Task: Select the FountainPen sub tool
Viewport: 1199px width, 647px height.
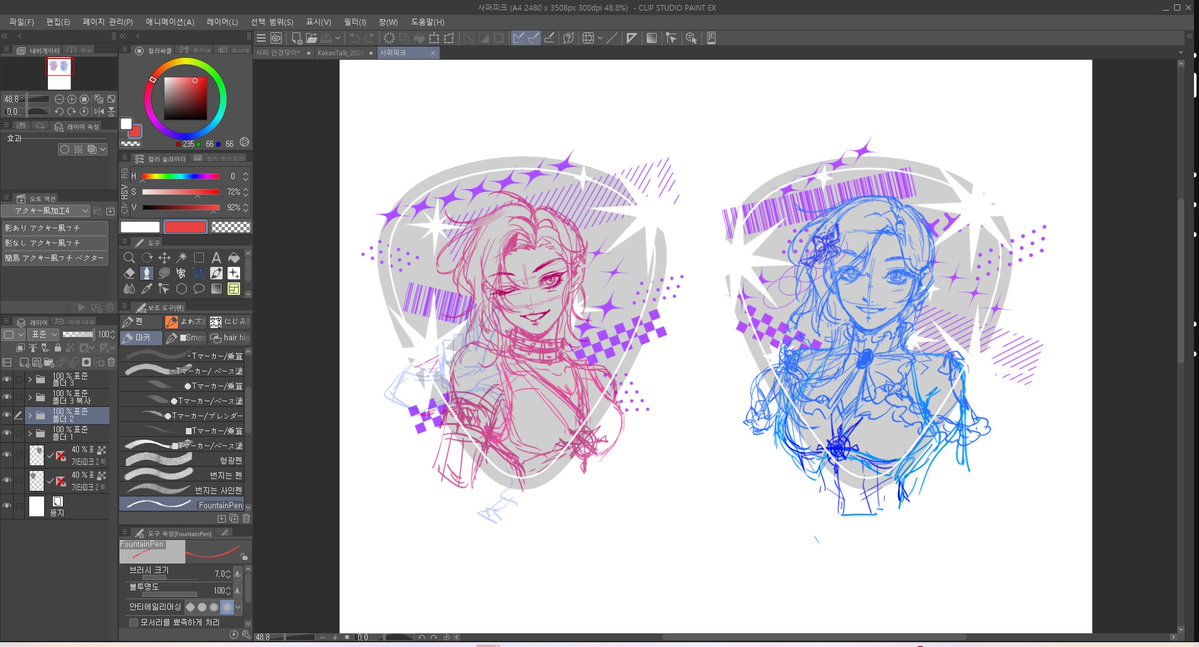Action: (182, 505)
